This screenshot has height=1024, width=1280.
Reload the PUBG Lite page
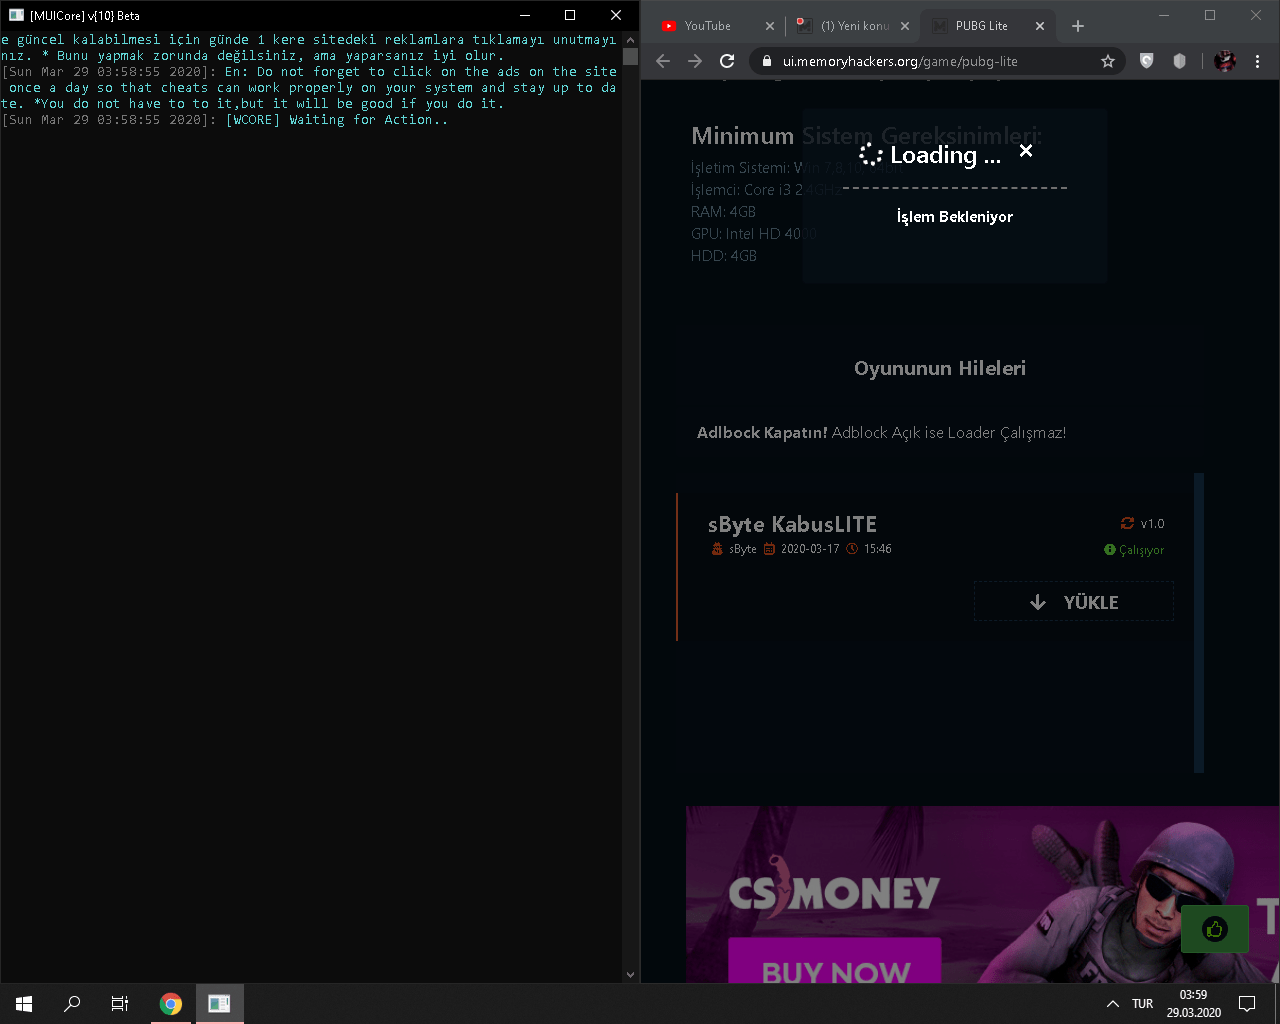click(x=727, y=61)
